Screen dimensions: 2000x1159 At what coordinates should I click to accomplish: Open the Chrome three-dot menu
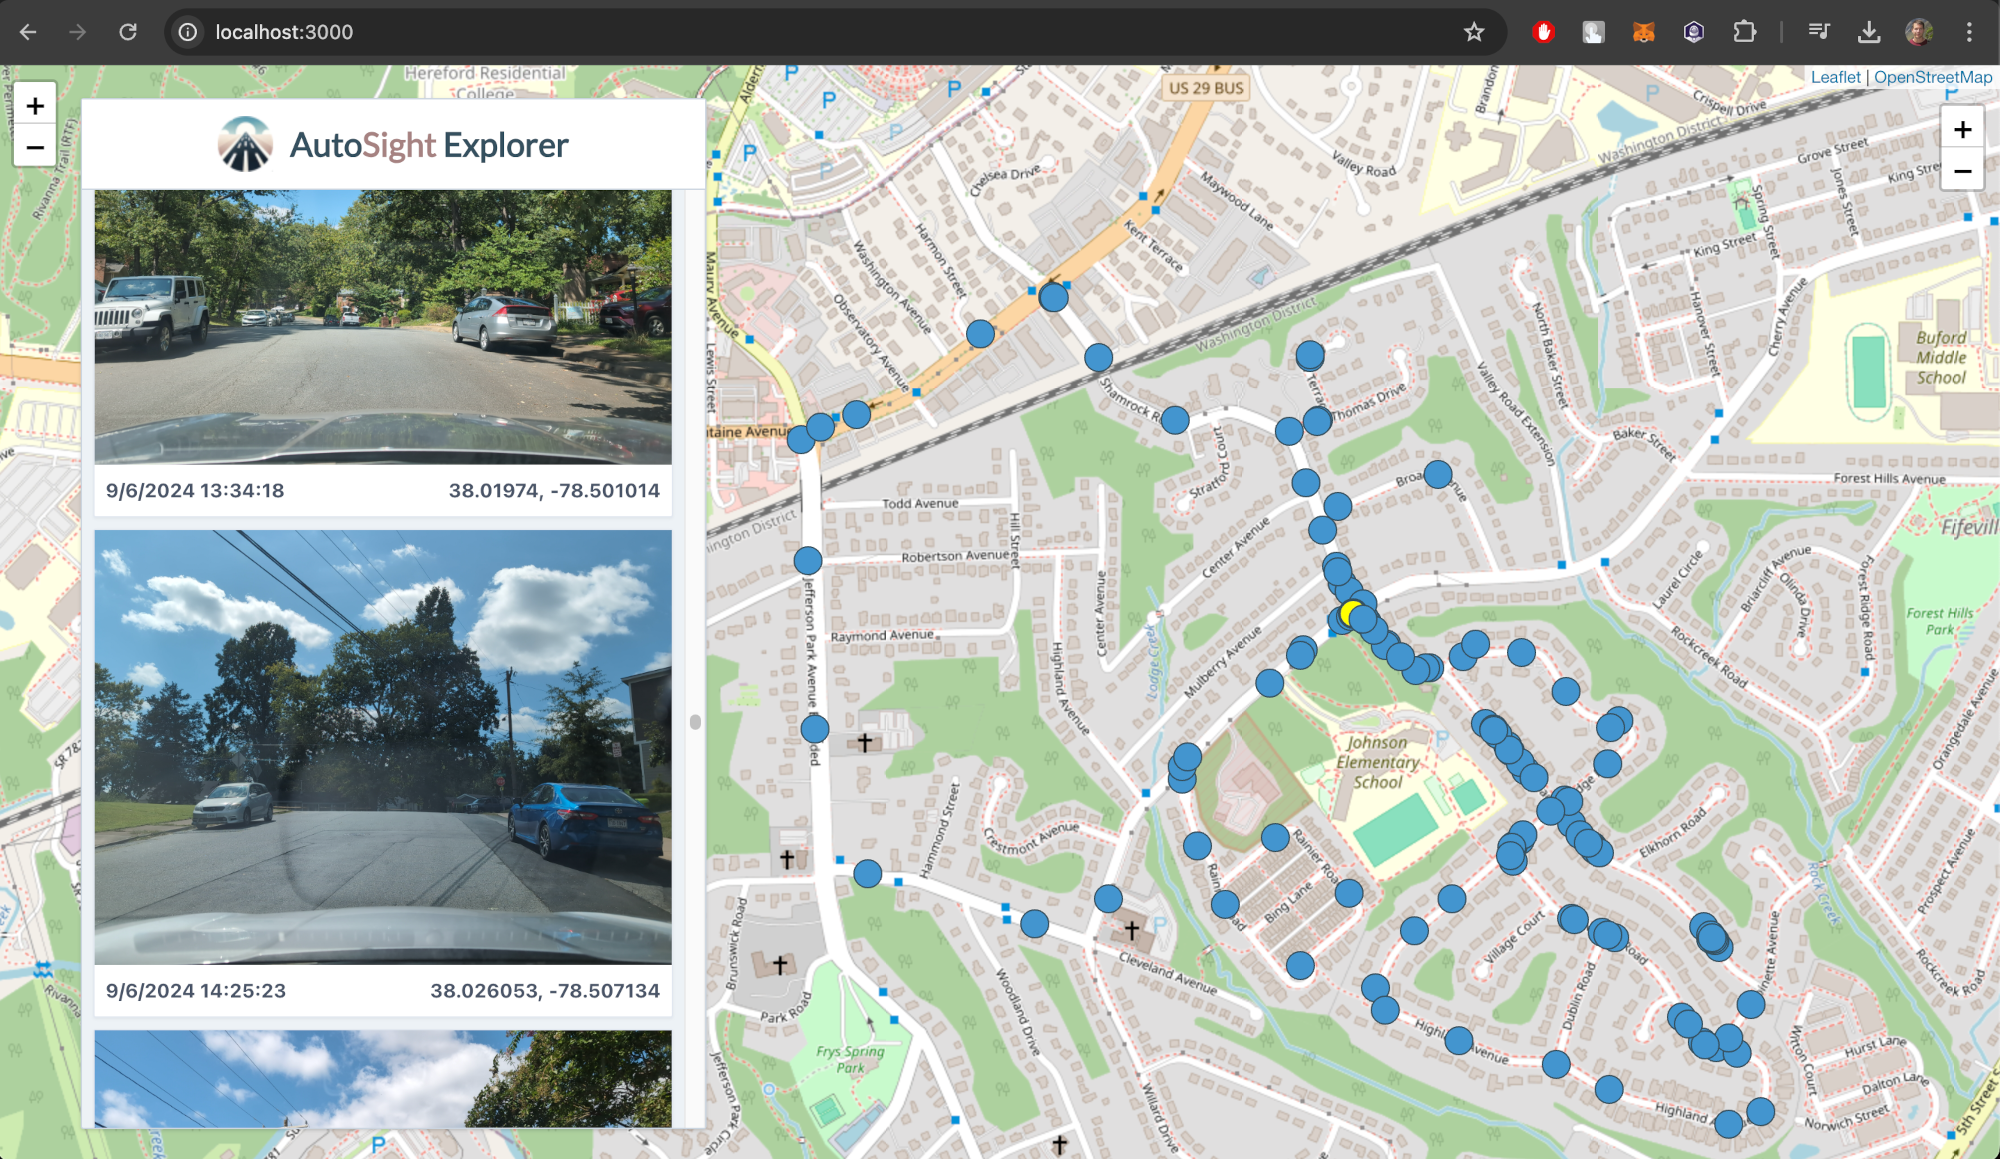click(x=1969, y=32)
